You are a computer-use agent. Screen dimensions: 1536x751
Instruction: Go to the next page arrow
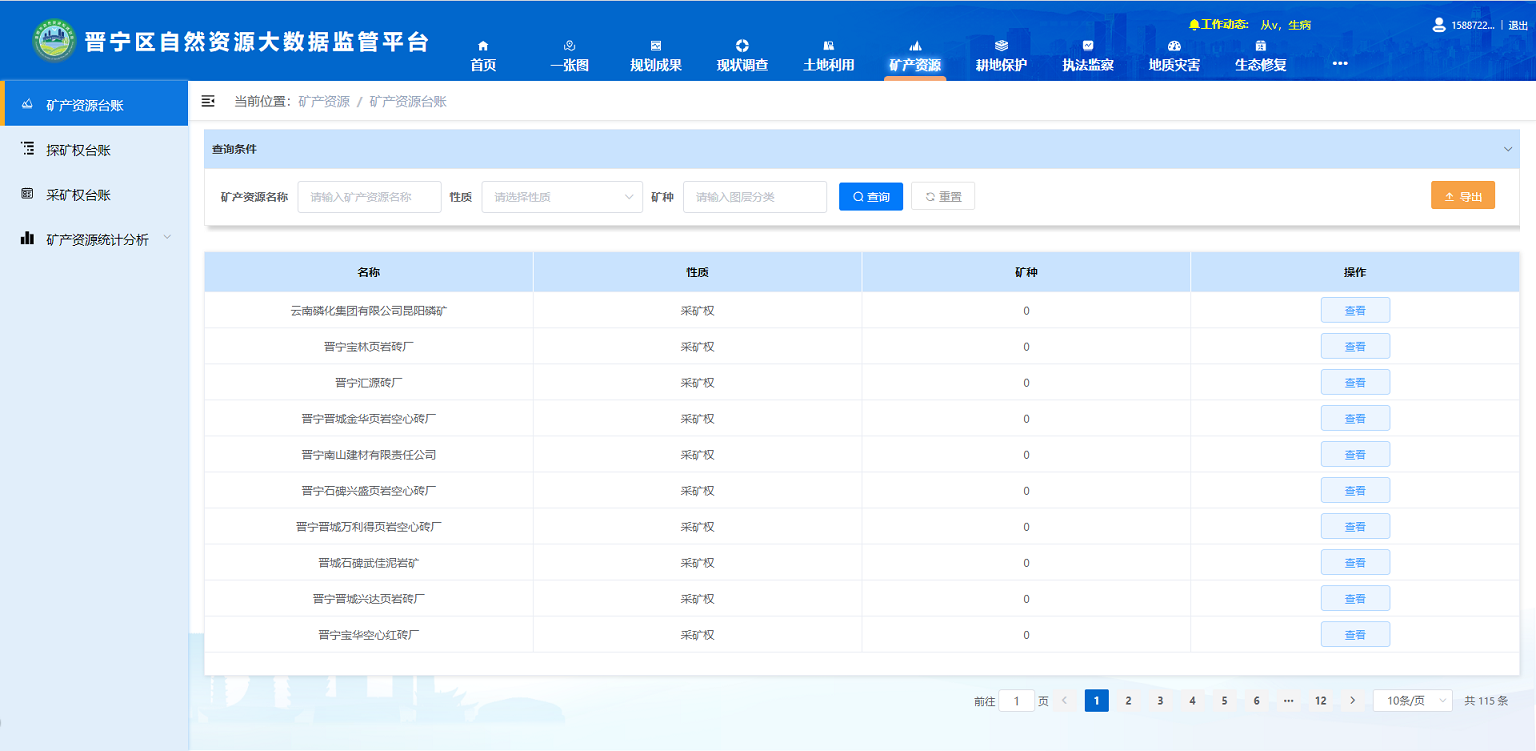point(1353,701)
